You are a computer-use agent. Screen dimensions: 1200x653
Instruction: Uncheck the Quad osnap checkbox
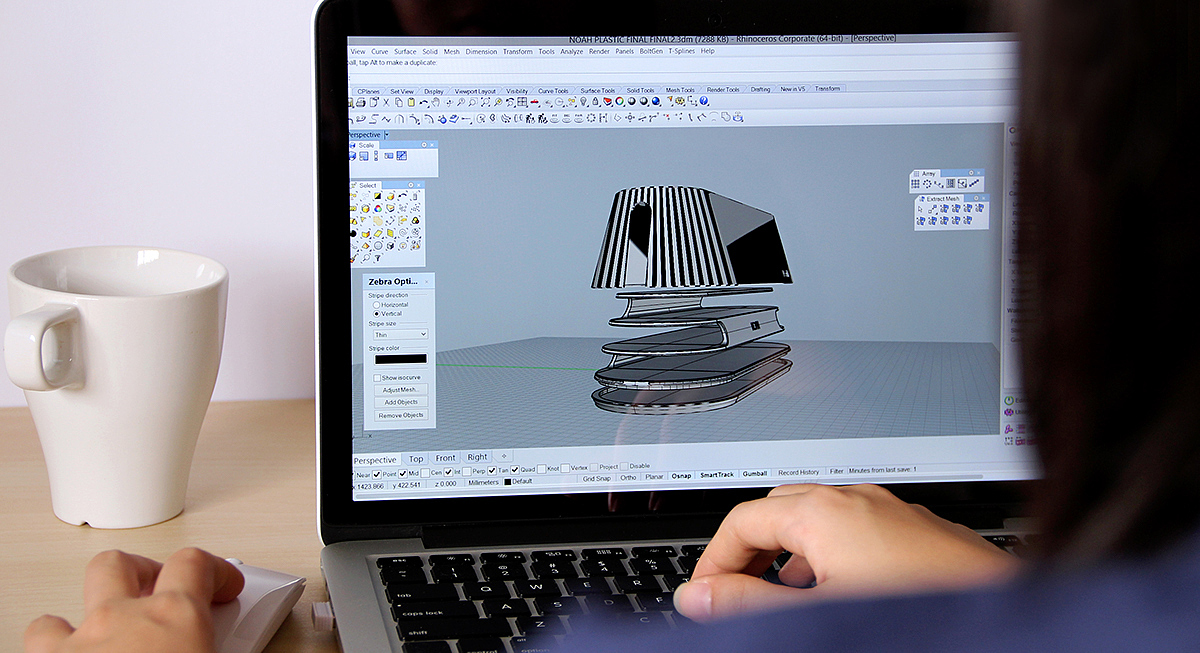(x=515, y=471)
